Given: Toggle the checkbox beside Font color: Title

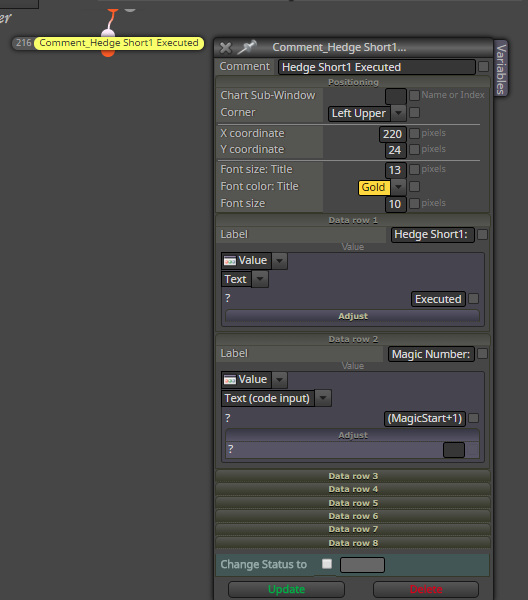Looking at the screenshot, I should 414,186.
